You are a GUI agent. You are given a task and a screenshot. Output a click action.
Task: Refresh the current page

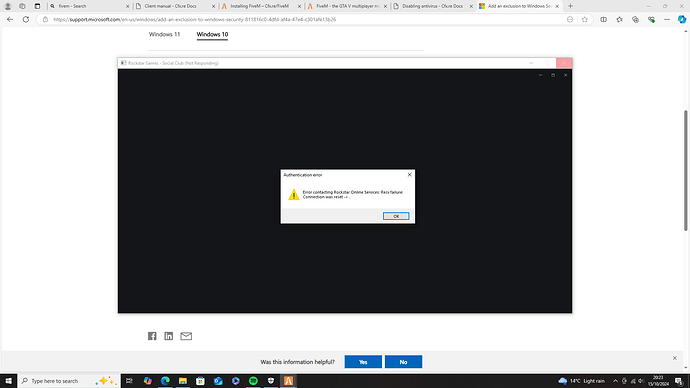(26, 19)
